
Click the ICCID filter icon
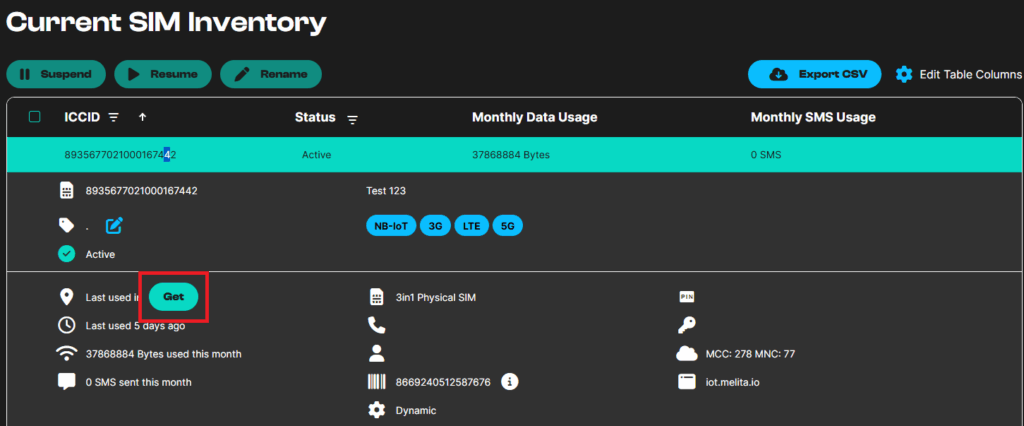[x=113, y=118]
